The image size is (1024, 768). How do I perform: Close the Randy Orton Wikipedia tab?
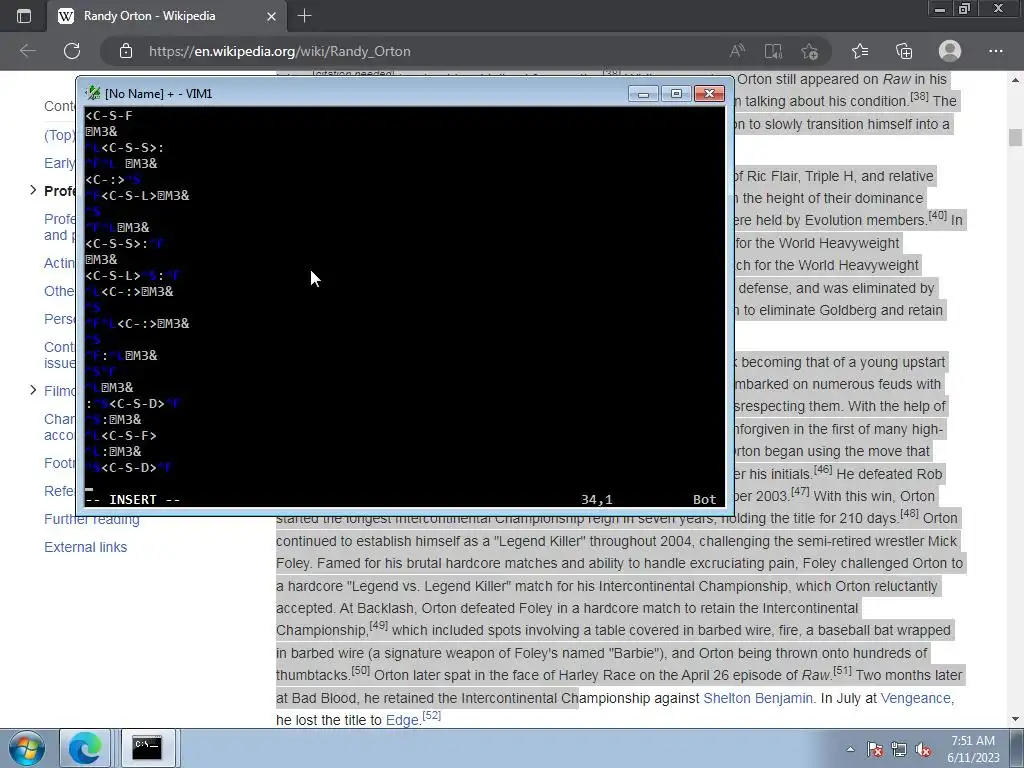(x=271, y=16)
